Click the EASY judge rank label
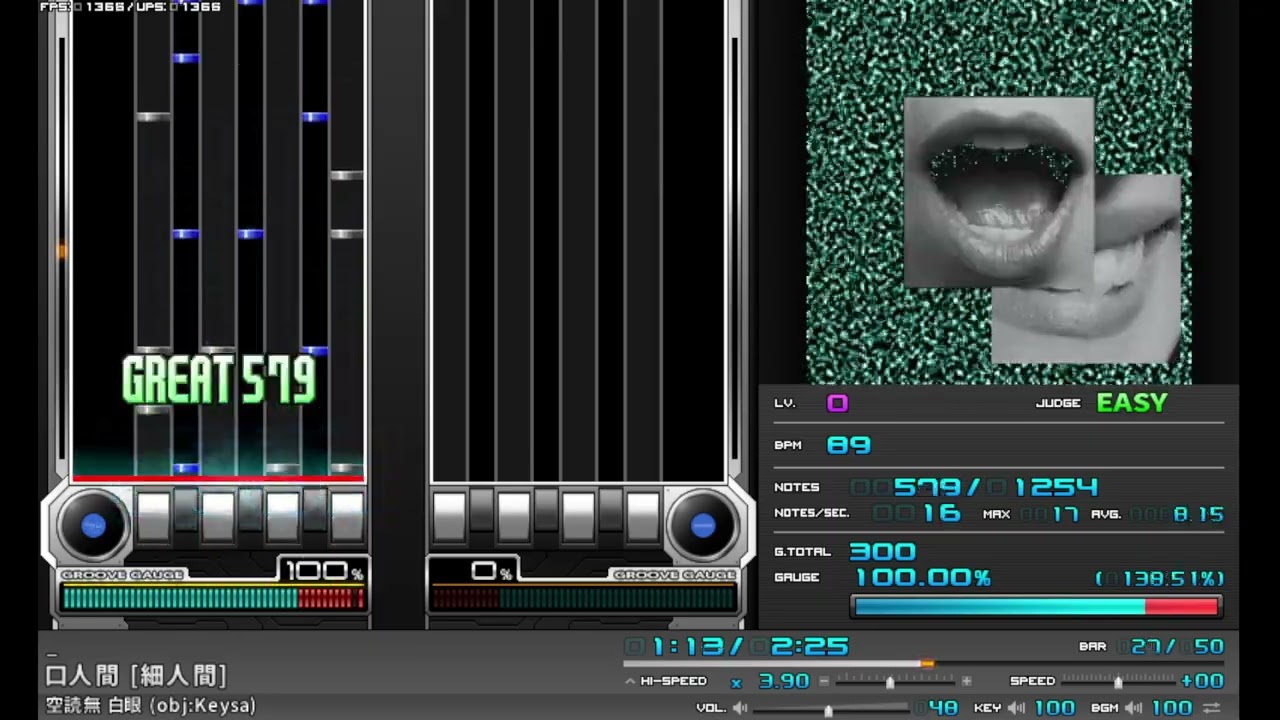Screen dimensions: 1280x720 (1132, 403)
